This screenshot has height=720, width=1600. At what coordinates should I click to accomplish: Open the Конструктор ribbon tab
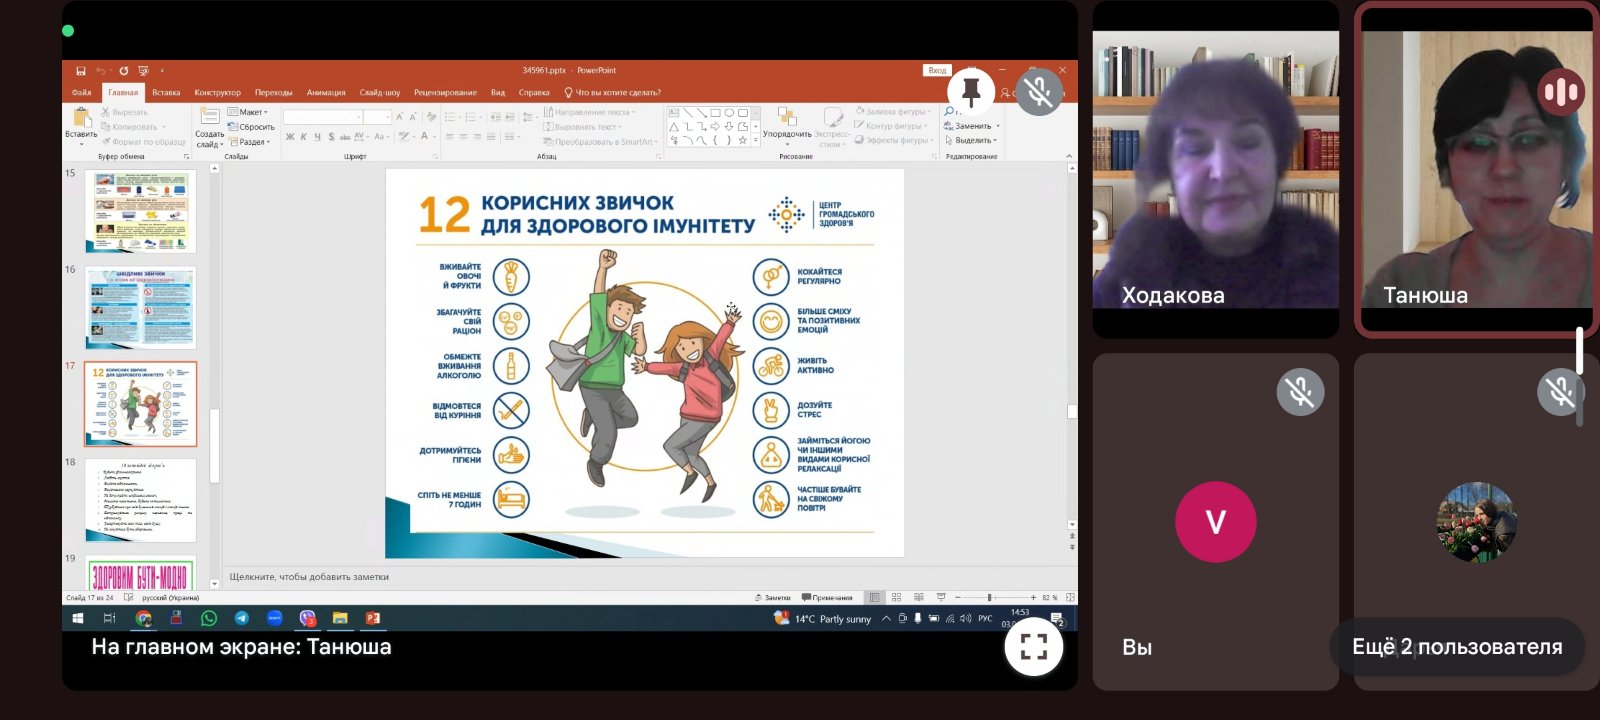[x=217, y=92]
